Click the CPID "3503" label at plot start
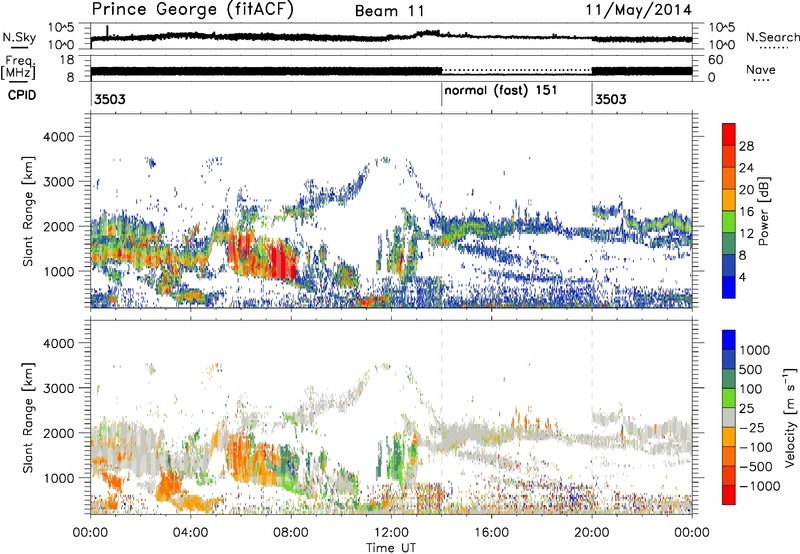This screenshot has height=554, width=800. [110, 99]
